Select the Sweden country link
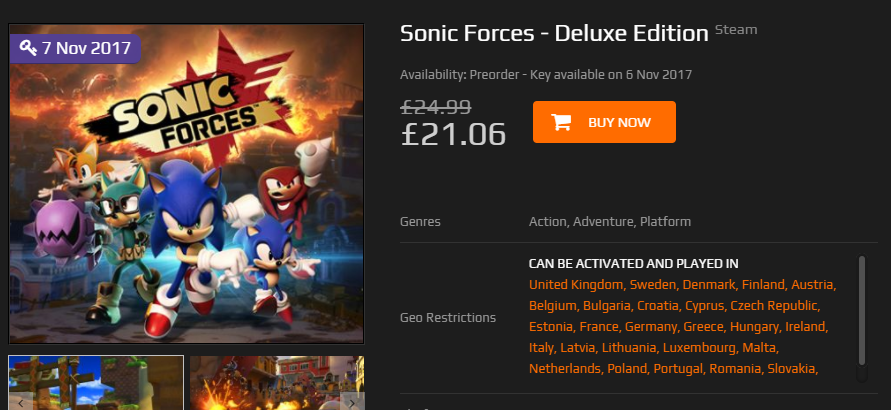The height and width of the screenshot is (410, 891). pyautogui.click(x=651, y=285)
